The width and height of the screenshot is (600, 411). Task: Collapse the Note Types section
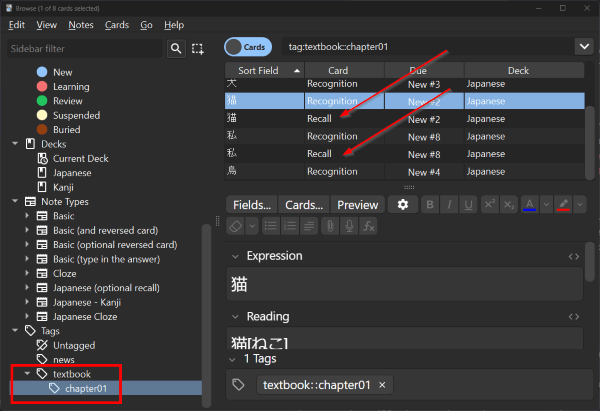click(x=15, y=201)
